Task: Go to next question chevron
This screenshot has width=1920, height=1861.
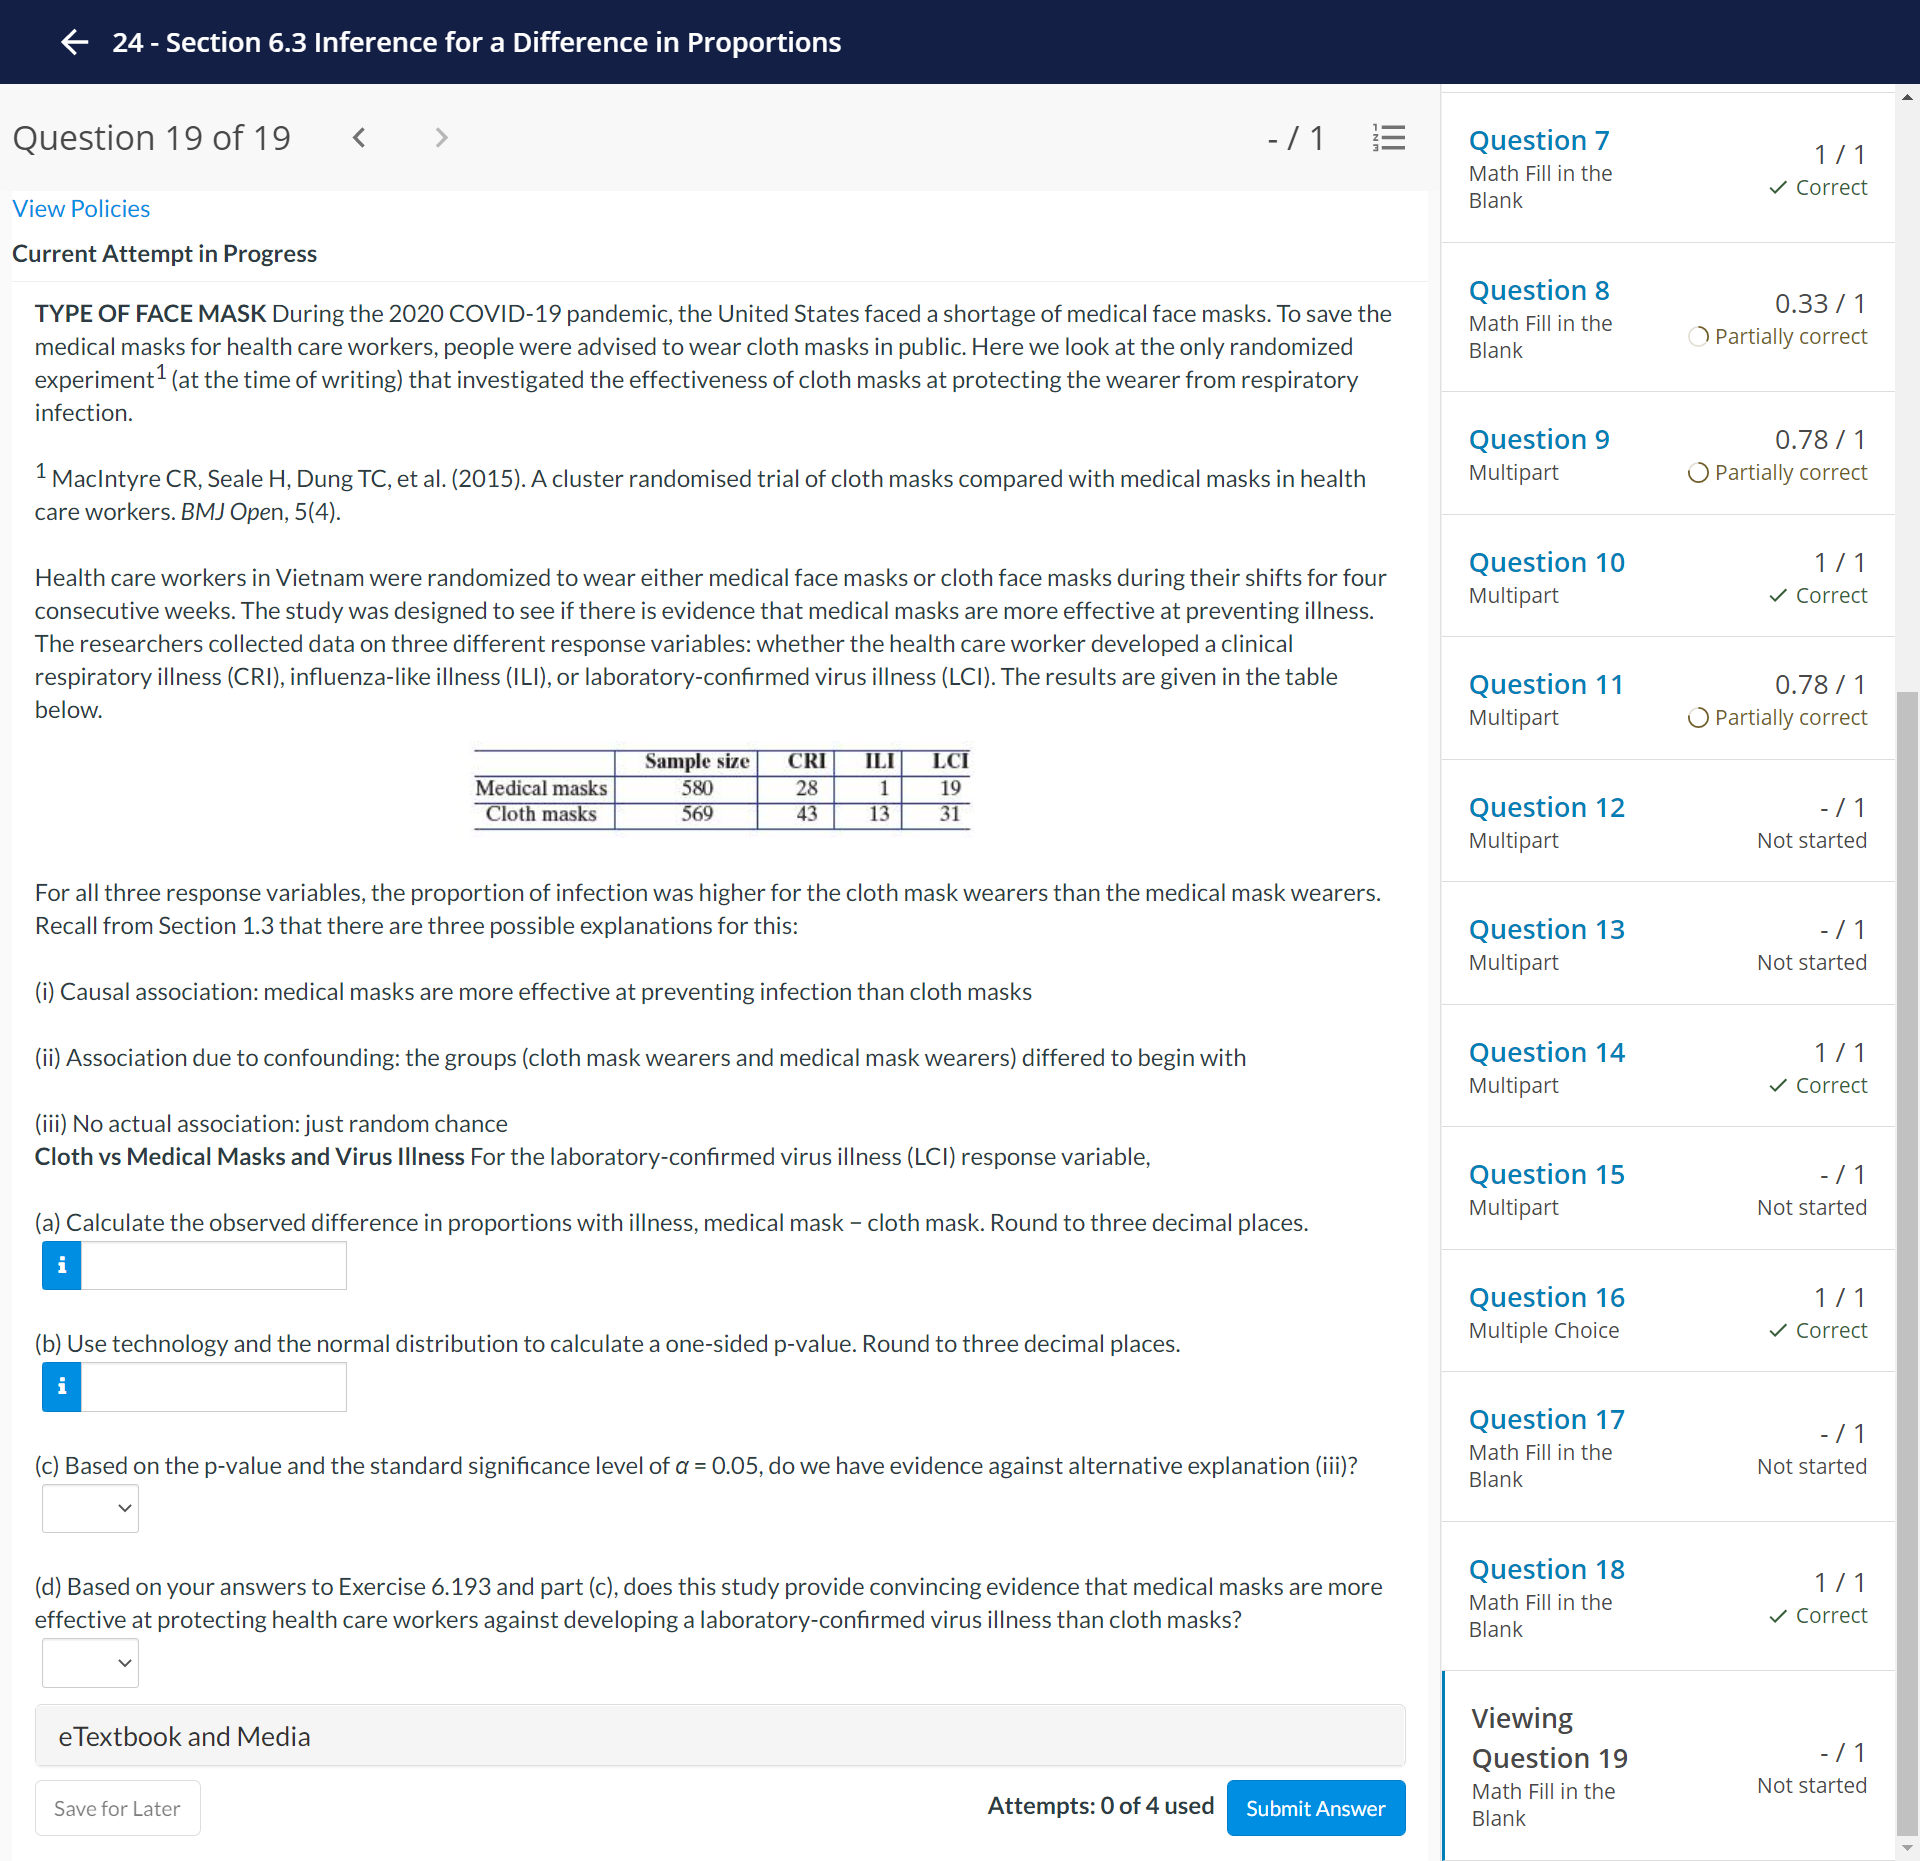Action: coord(441,138)
